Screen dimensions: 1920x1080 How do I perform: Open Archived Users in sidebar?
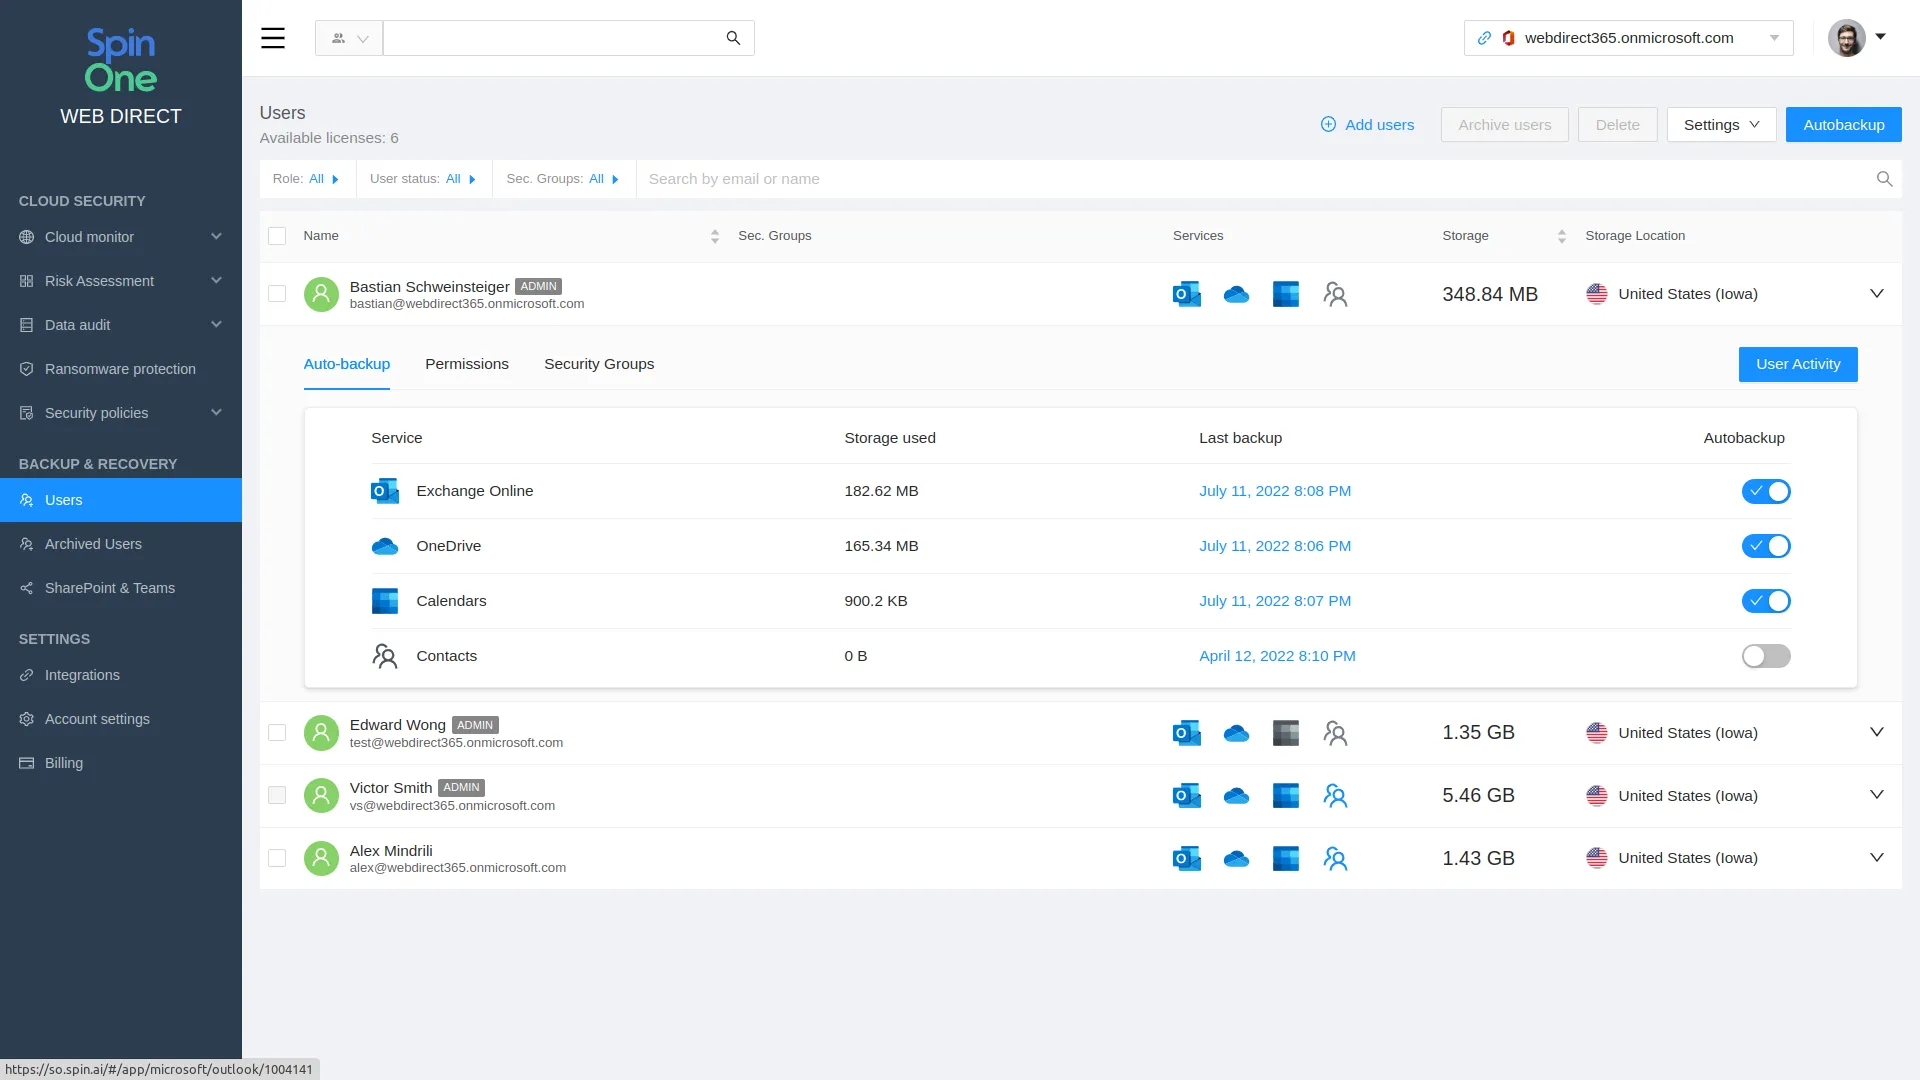coord(93,544)
